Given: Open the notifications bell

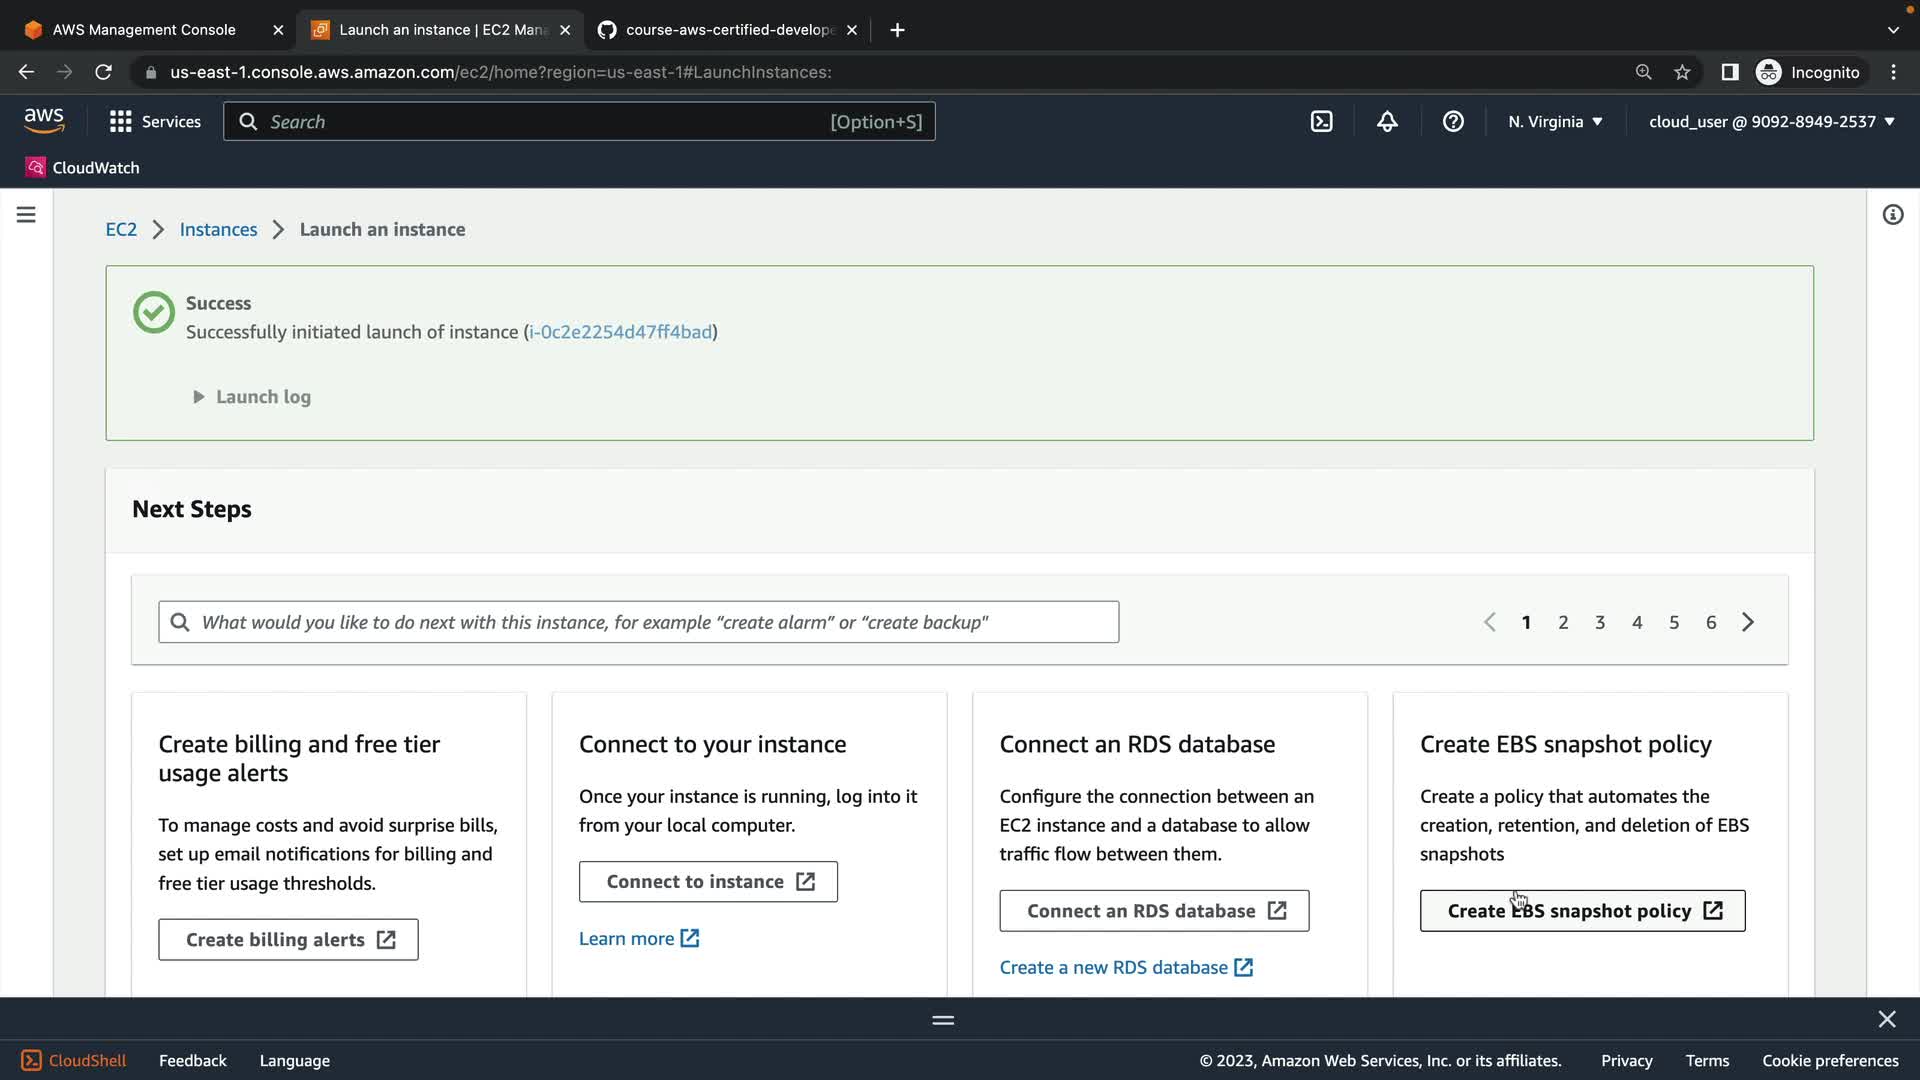Looking at the screenshot, I should click(x=1387, y=122).
